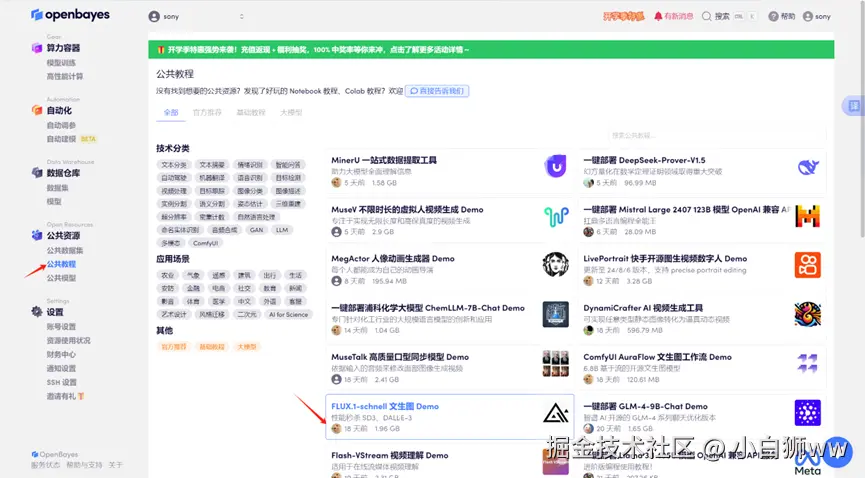Image resolution: width=865 pixels, height=478 pixels.
Task: Click the bell notification icon
Action: click(x=658, y=17)
